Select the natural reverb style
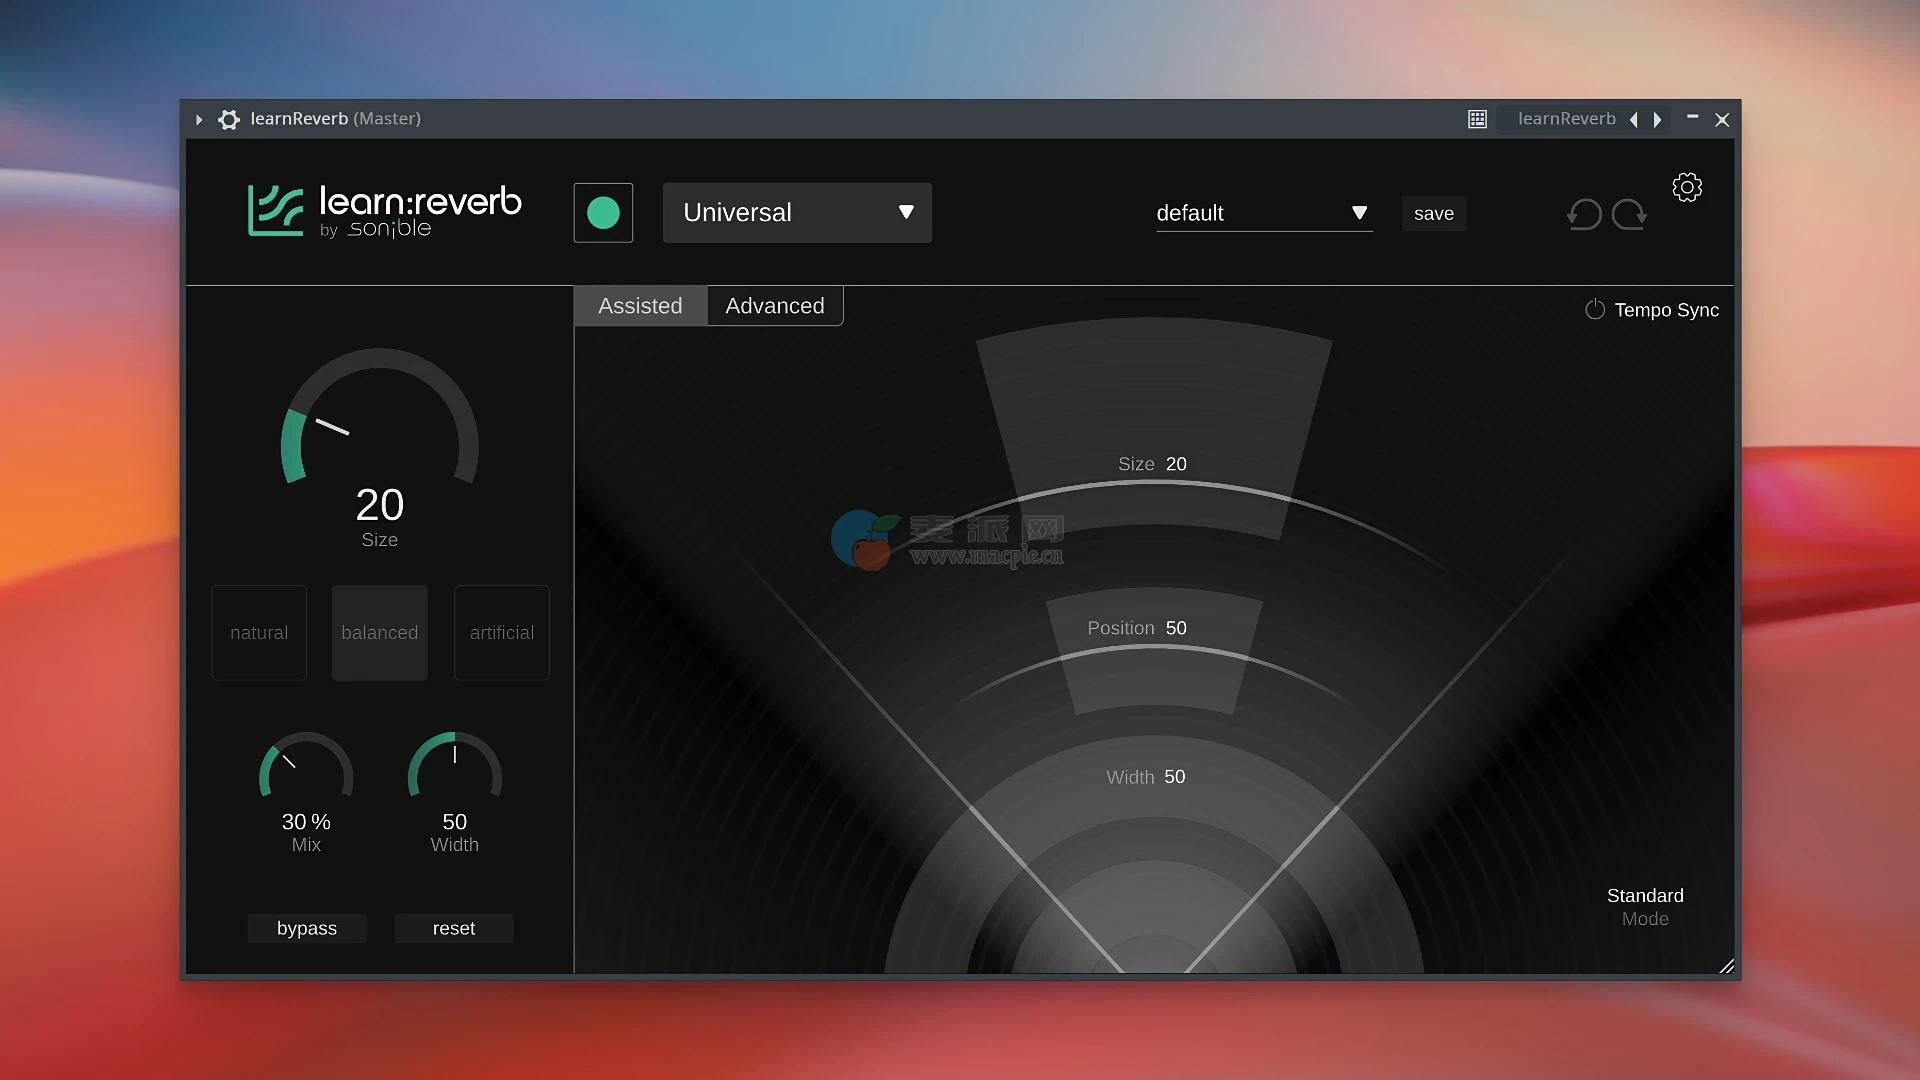This screenshot has width=1920, height=1080. (259, 633)
